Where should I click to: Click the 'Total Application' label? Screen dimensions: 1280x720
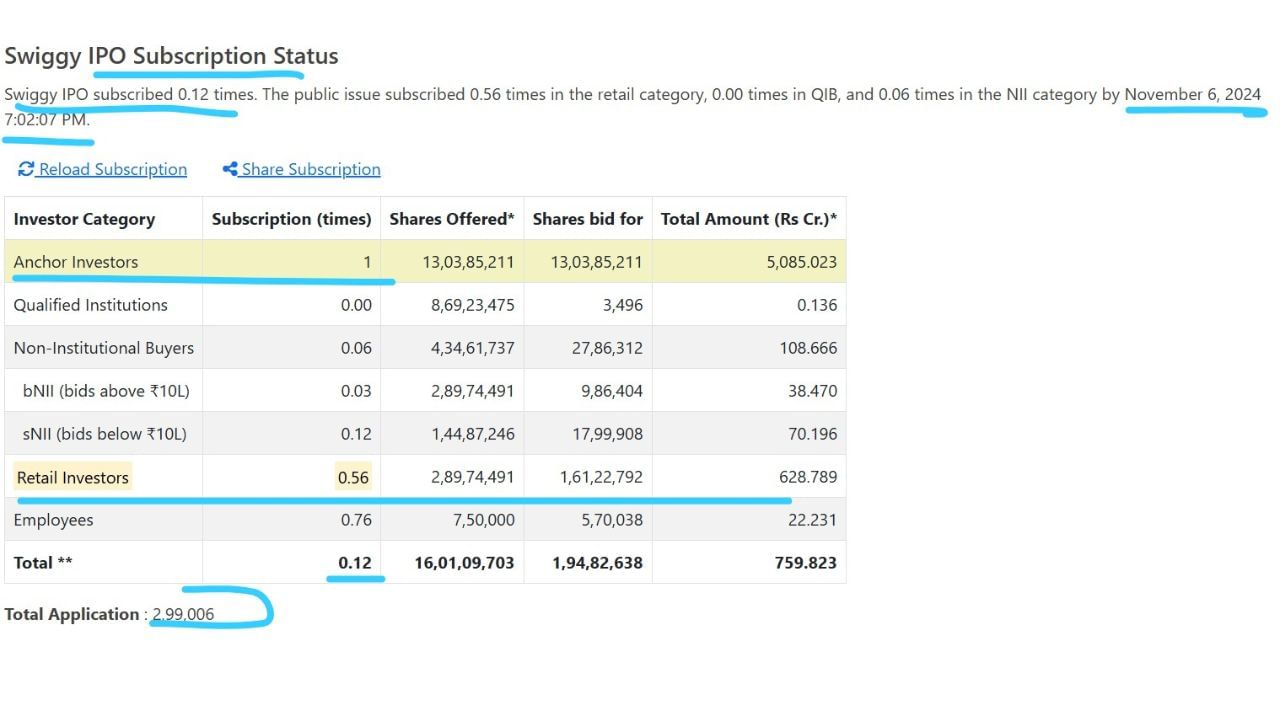click(72, 614)
